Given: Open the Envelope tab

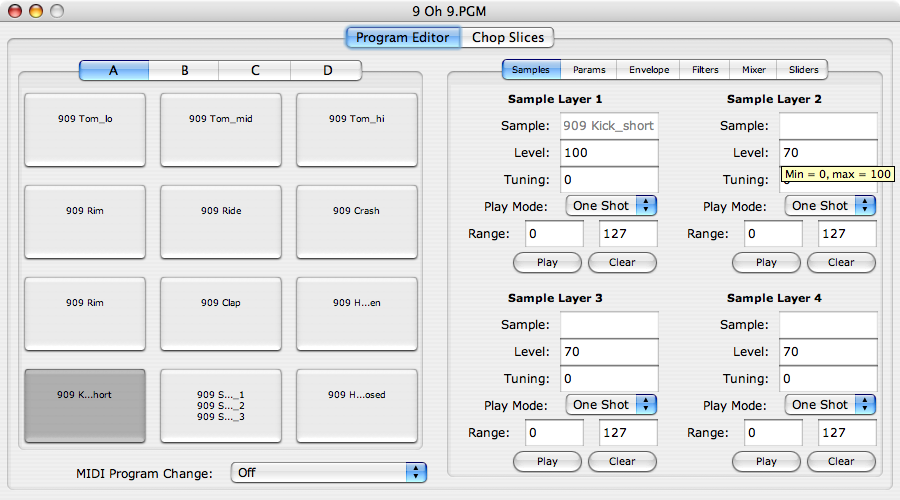Looking at the screenshot, I should pyautogui.click(x=649, y=69).
